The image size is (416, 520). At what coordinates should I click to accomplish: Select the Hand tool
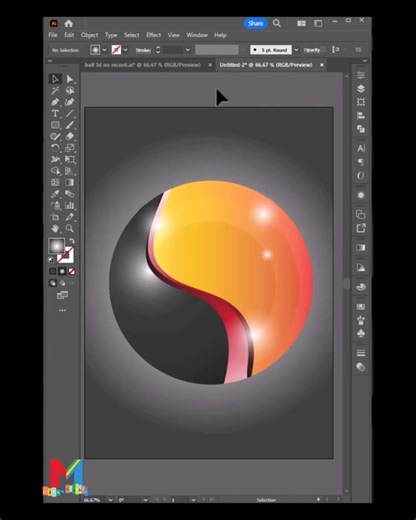coord(55,228)
